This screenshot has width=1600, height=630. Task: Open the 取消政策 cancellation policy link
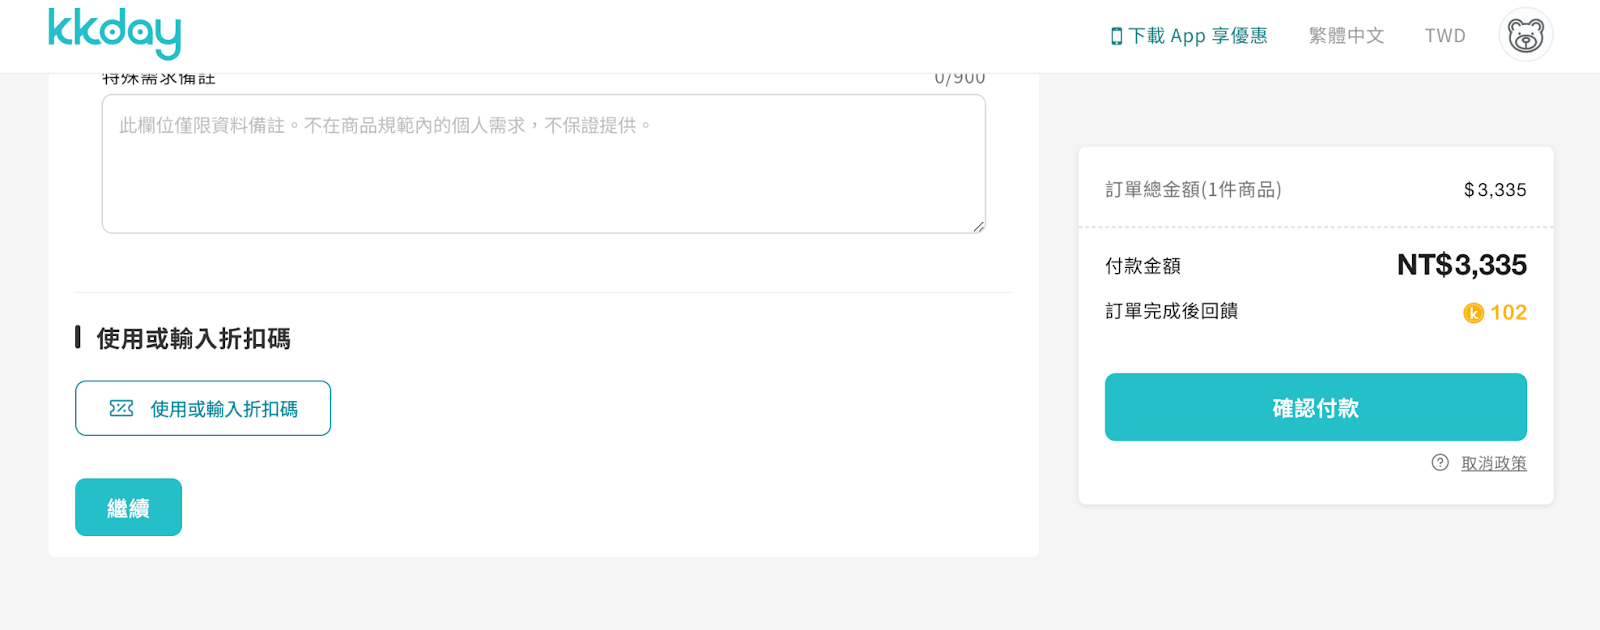(1493, 463)
